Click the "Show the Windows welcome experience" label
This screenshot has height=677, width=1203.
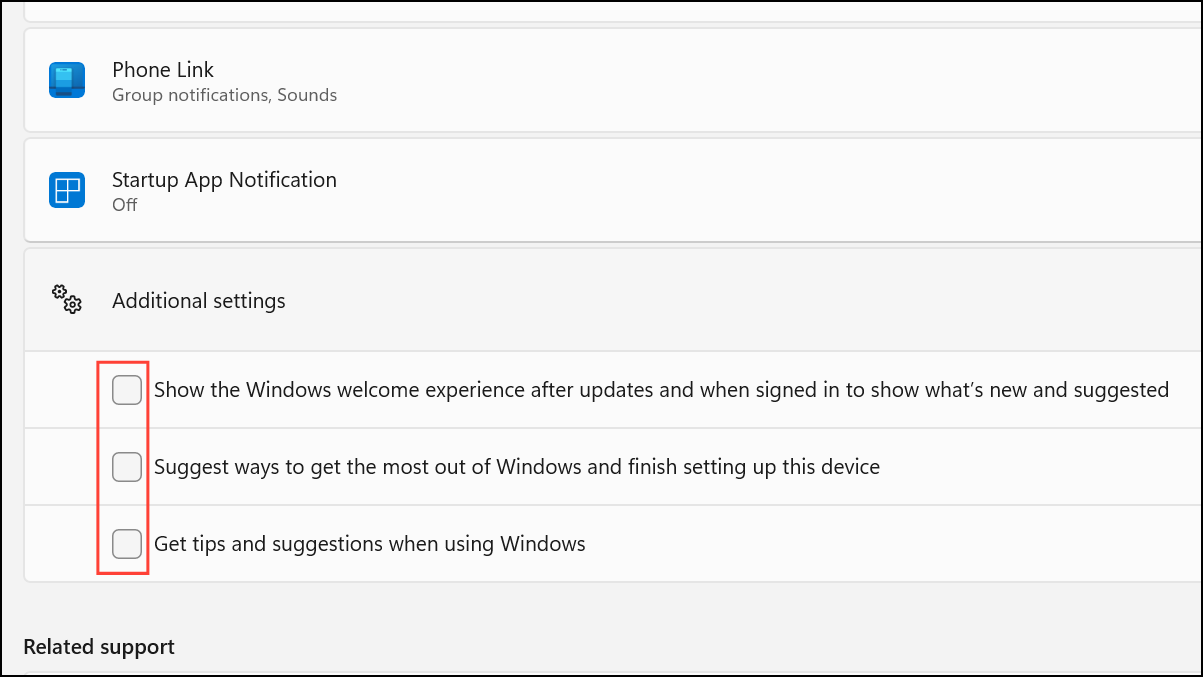pyautogui.click(x=661, y=390)
